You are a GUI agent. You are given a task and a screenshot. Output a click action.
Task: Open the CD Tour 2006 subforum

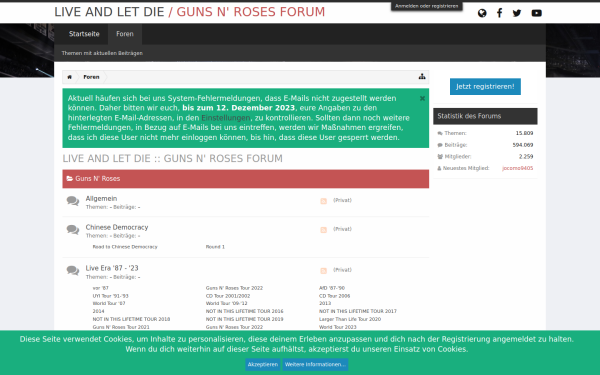[334, 296]
